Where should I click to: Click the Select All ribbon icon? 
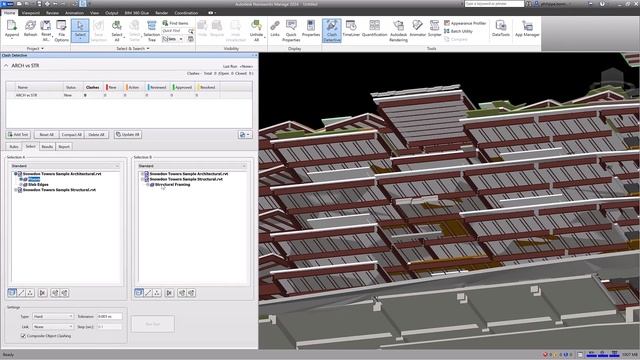[117, 31]
